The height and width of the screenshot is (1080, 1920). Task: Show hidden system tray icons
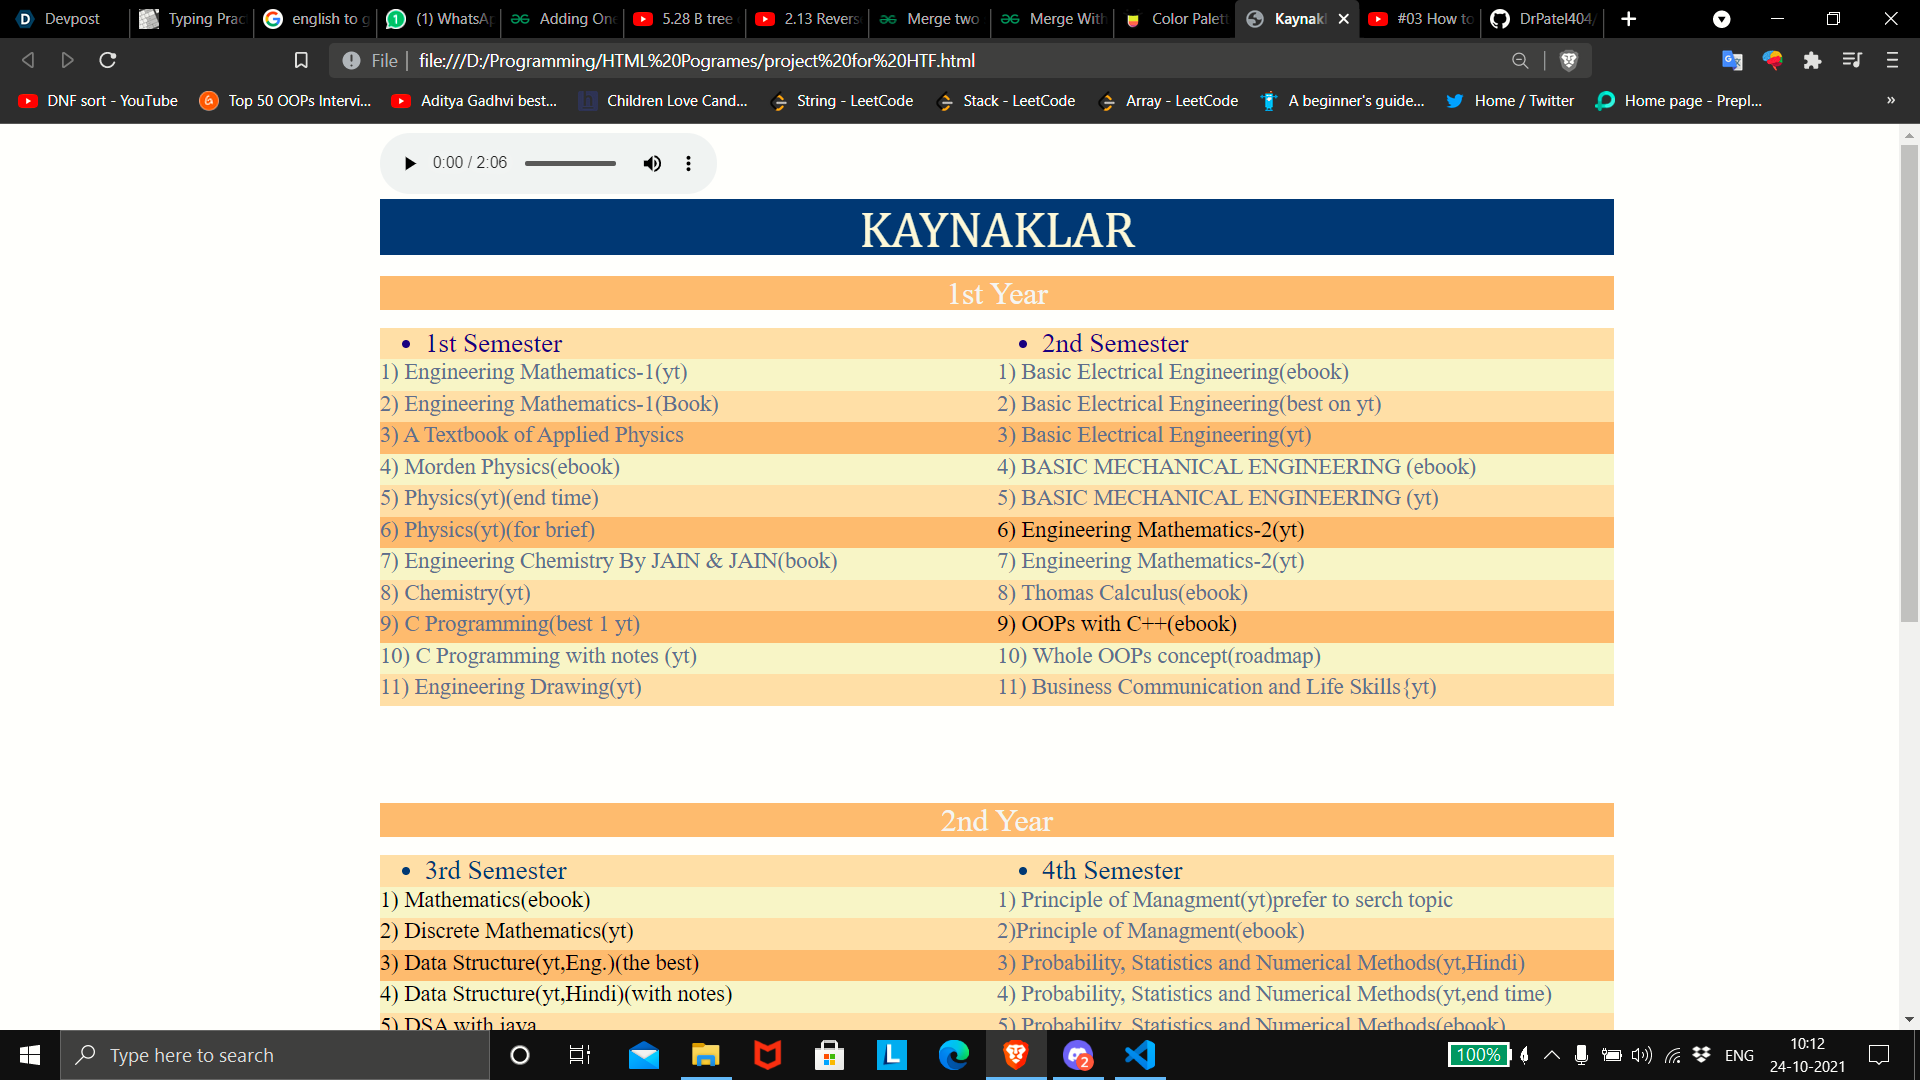(1551, 1055)
